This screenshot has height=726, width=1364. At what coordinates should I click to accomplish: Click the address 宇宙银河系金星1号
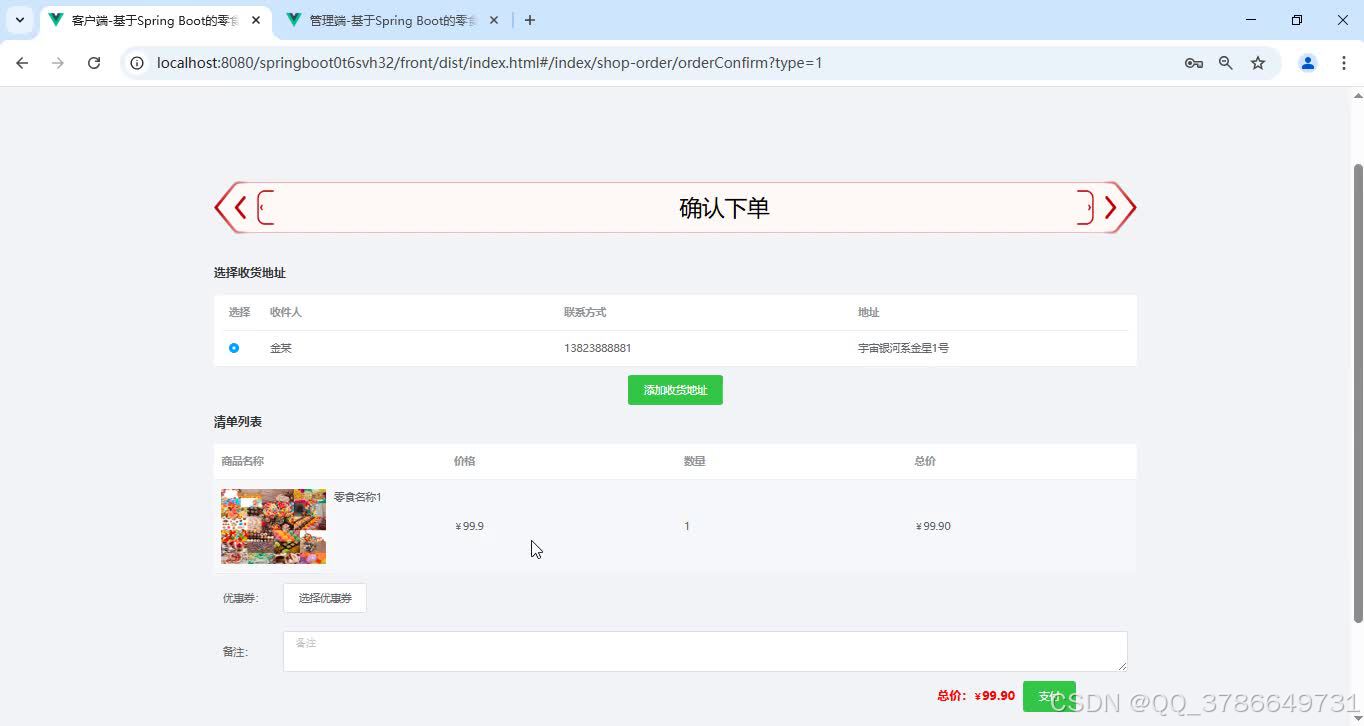[903, 348]
